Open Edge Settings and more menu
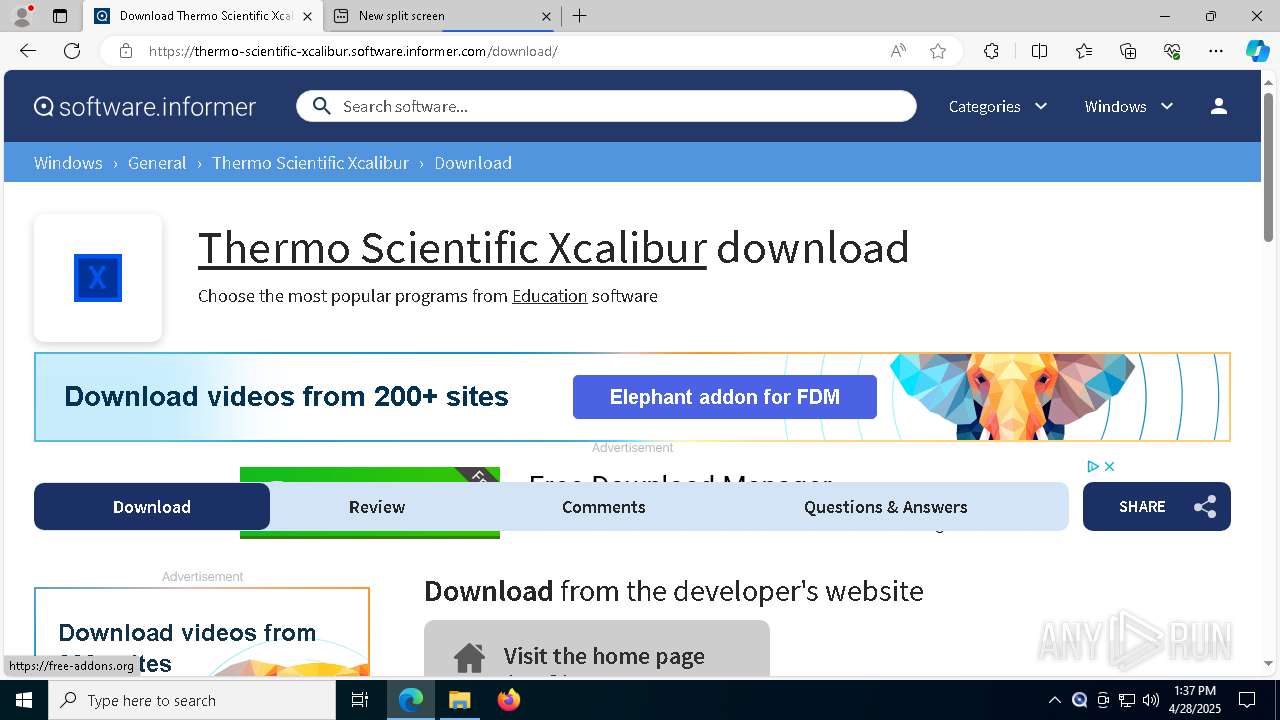The image size is (1280, 720). (1216, 51)
